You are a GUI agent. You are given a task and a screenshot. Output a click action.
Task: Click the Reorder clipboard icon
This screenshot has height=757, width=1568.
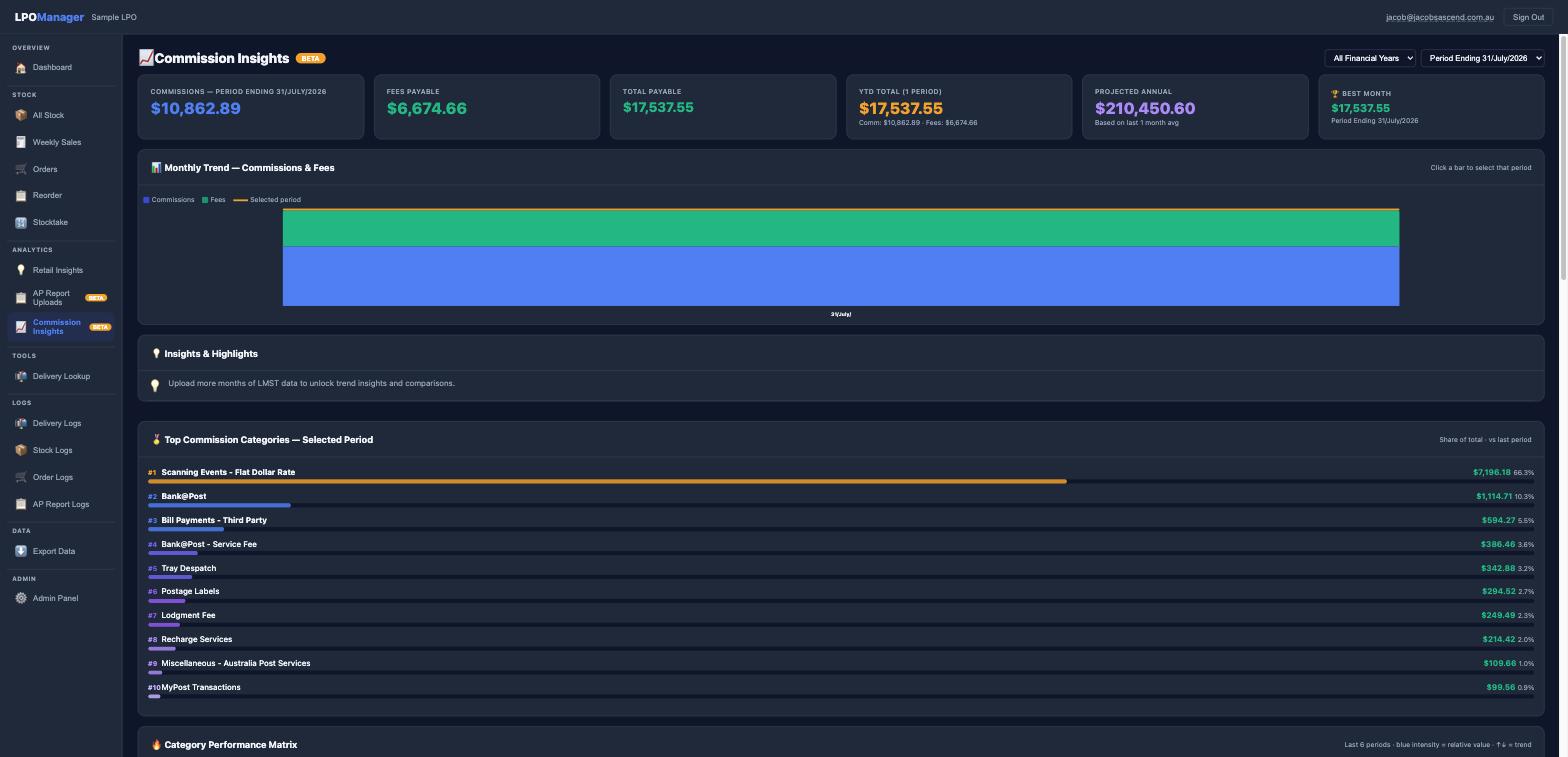click(21, 196)
